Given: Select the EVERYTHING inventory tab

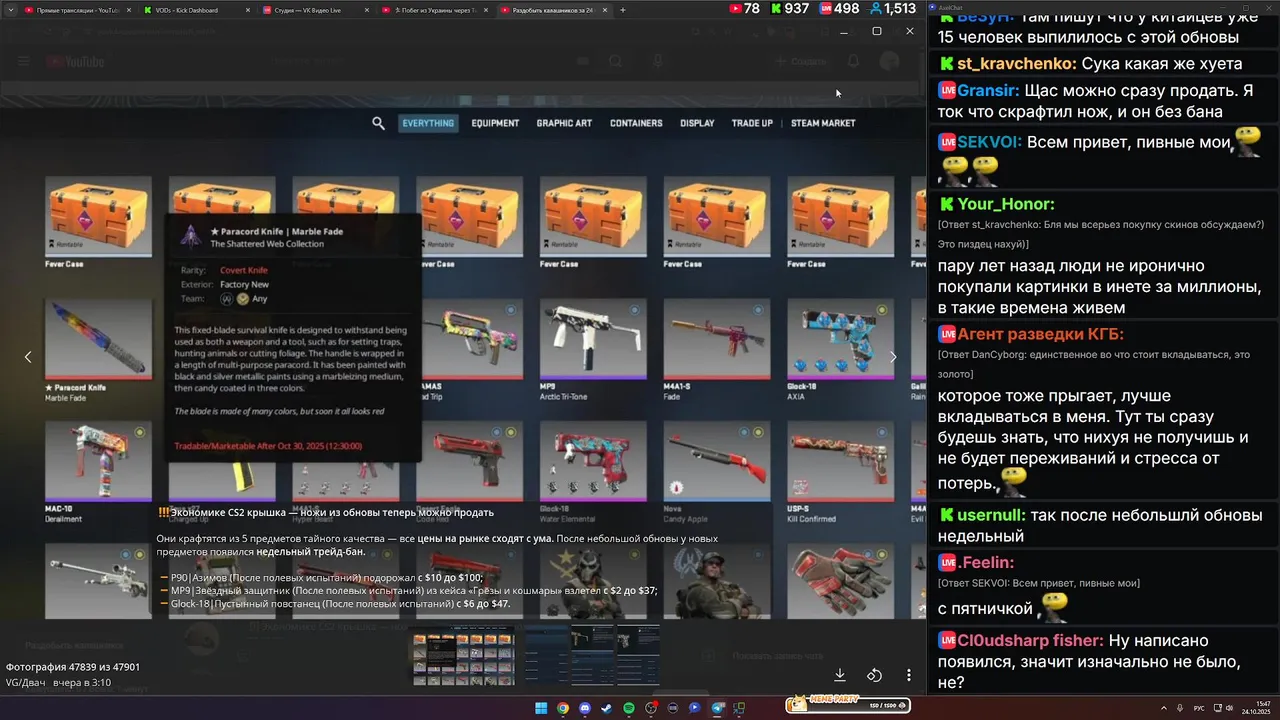Looking at the screenshot, I should [428, 123].
